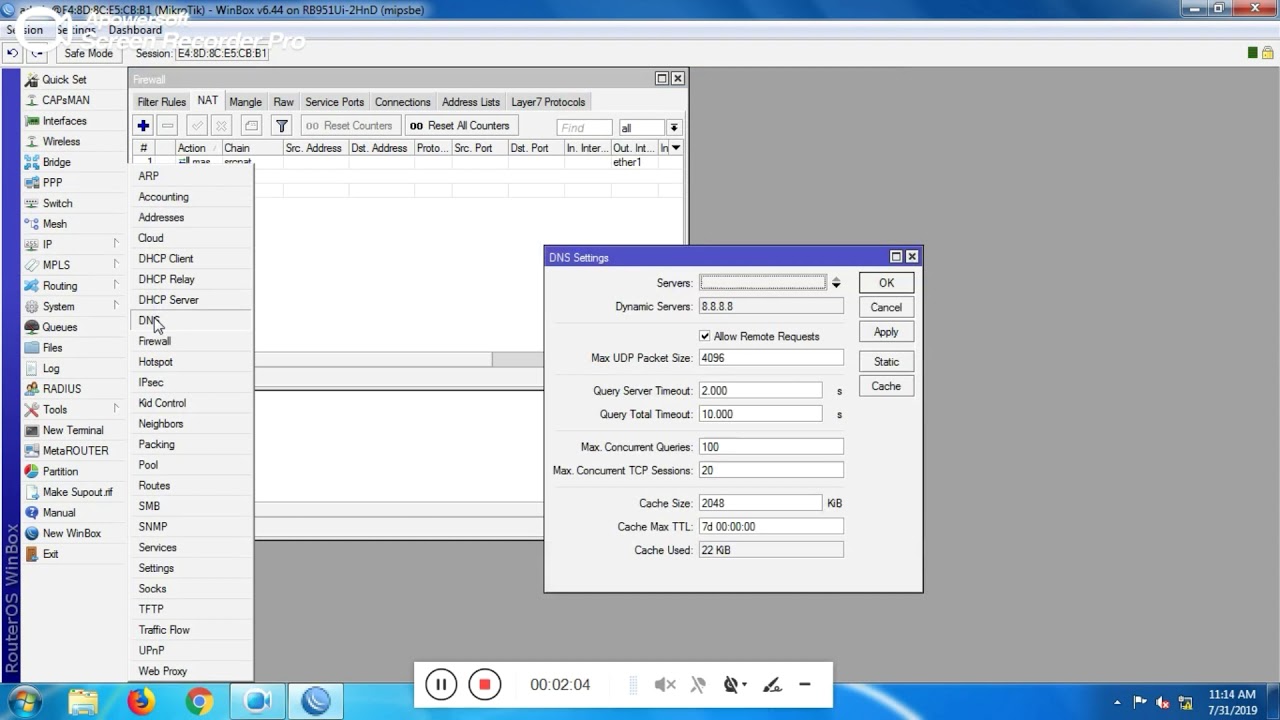Viewport: 1280px width, 720px height.
Task: Open Partition in the sidebar
Action: pos(60,472)
